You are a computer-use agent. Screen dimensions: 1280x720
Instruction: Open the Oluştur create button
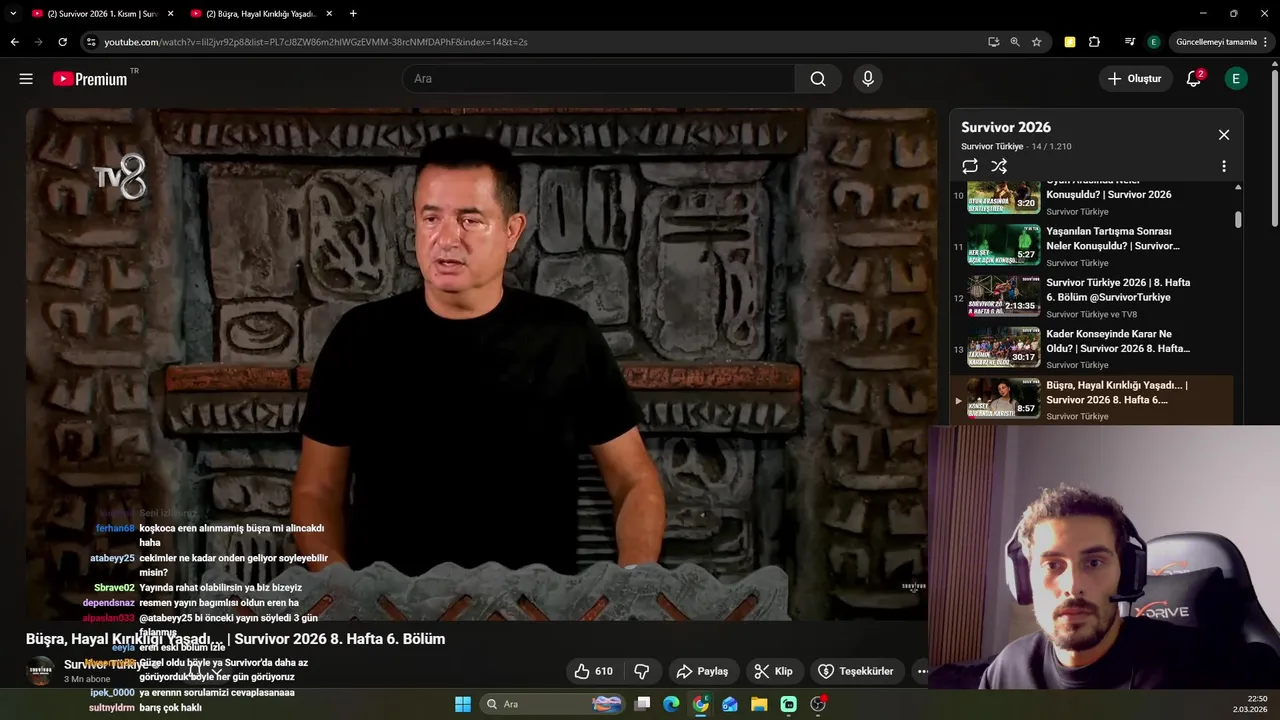[1135, 79]
